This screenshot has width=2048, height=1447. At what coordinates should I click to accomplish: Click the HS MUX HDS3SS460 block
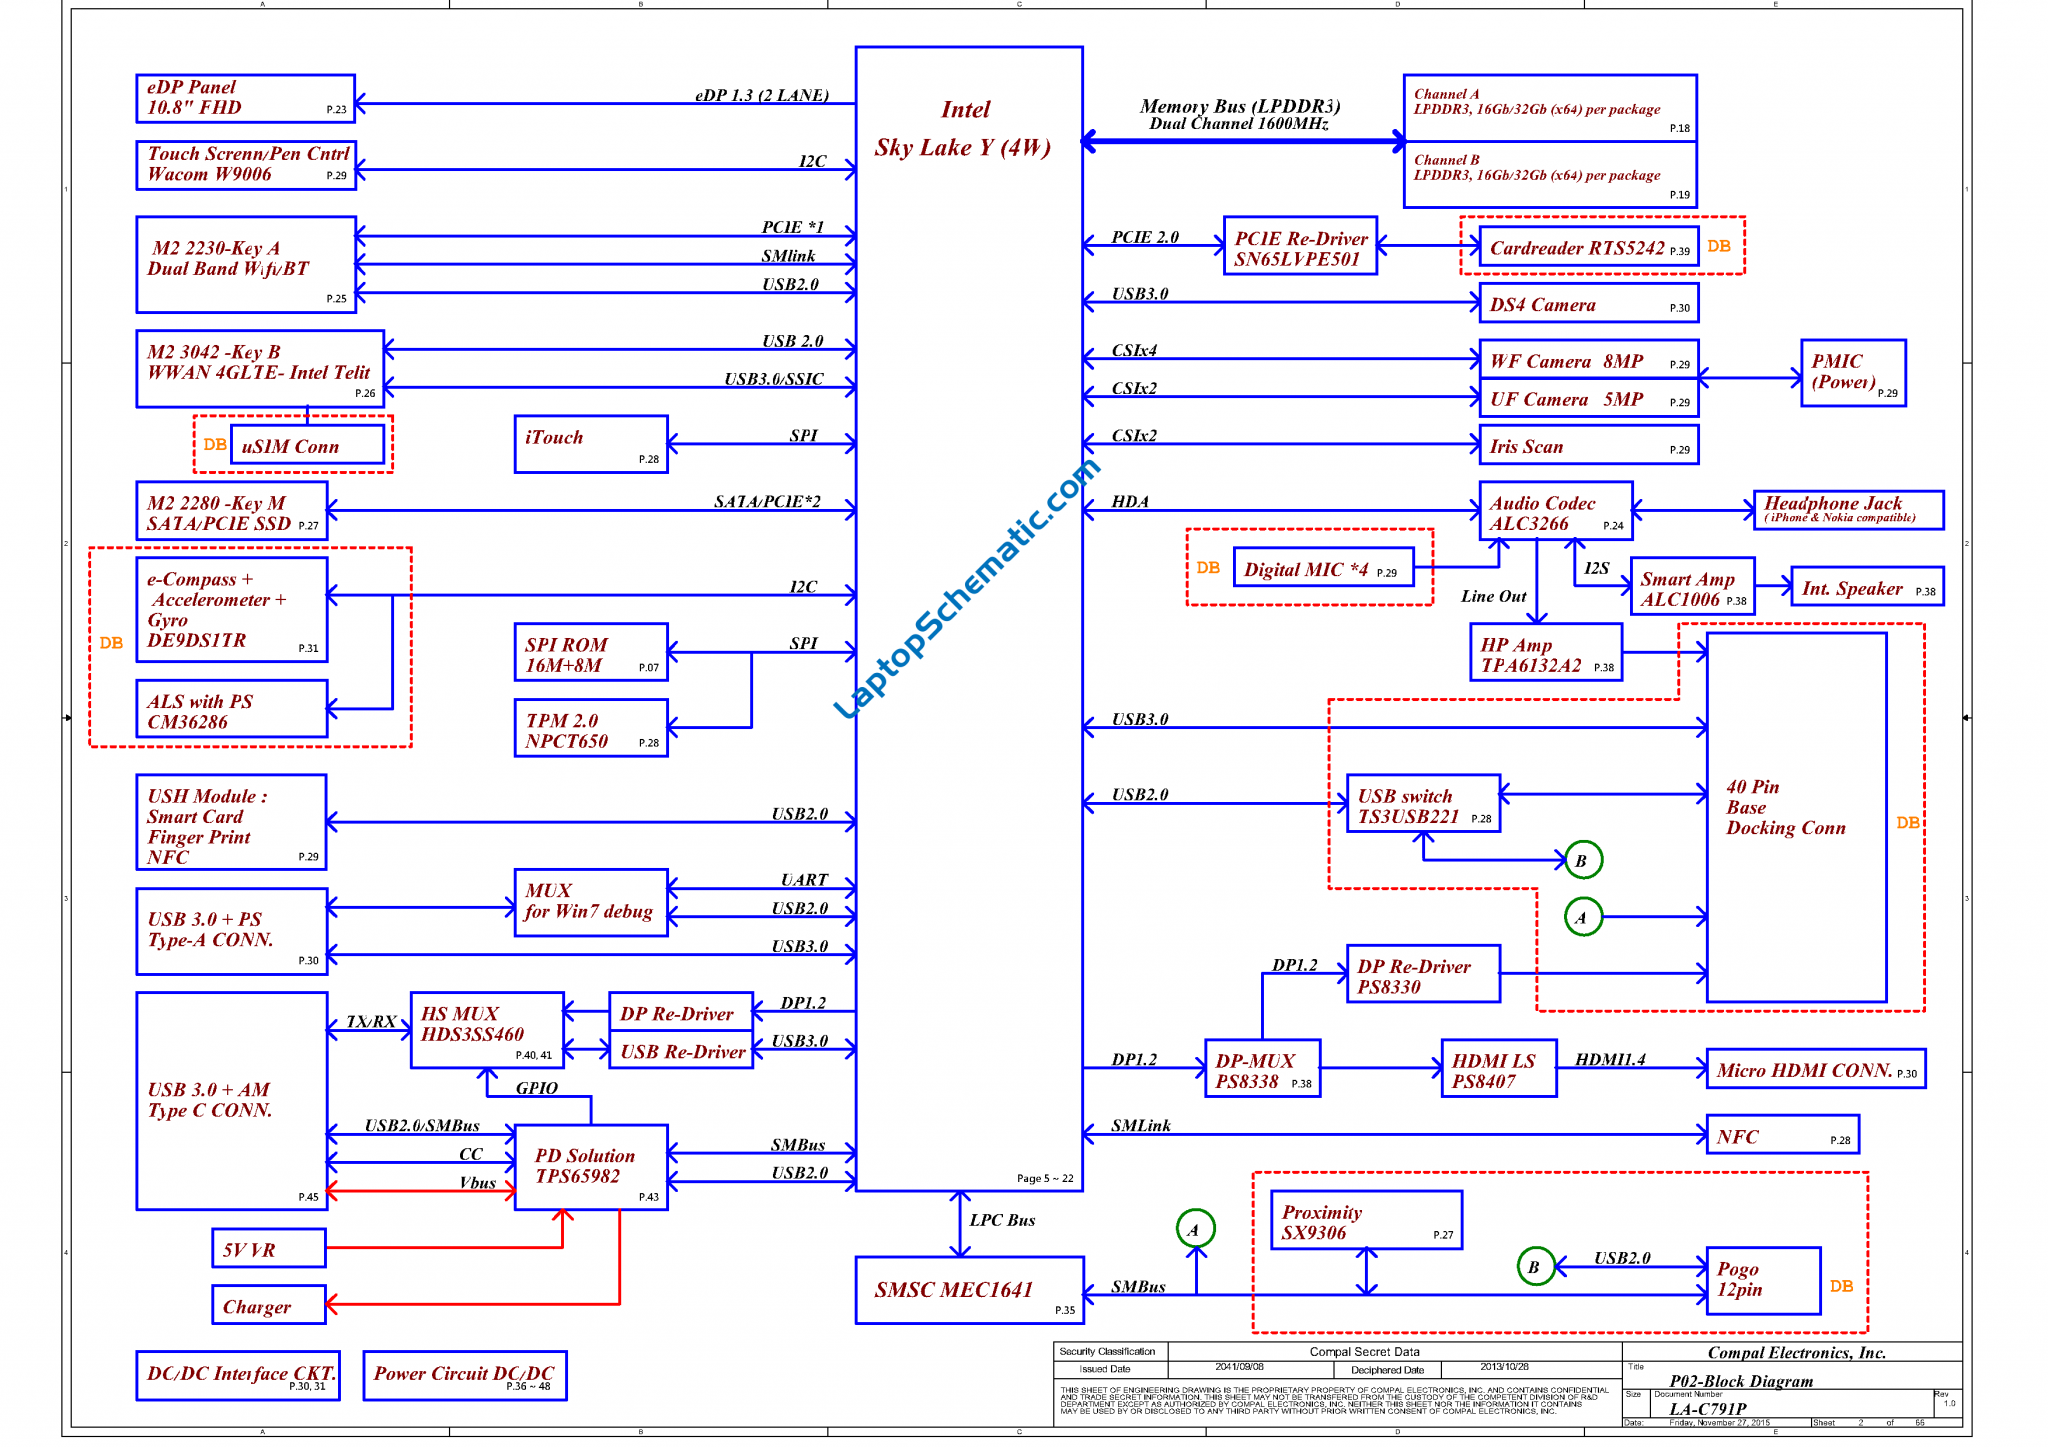click(487, 1030)
